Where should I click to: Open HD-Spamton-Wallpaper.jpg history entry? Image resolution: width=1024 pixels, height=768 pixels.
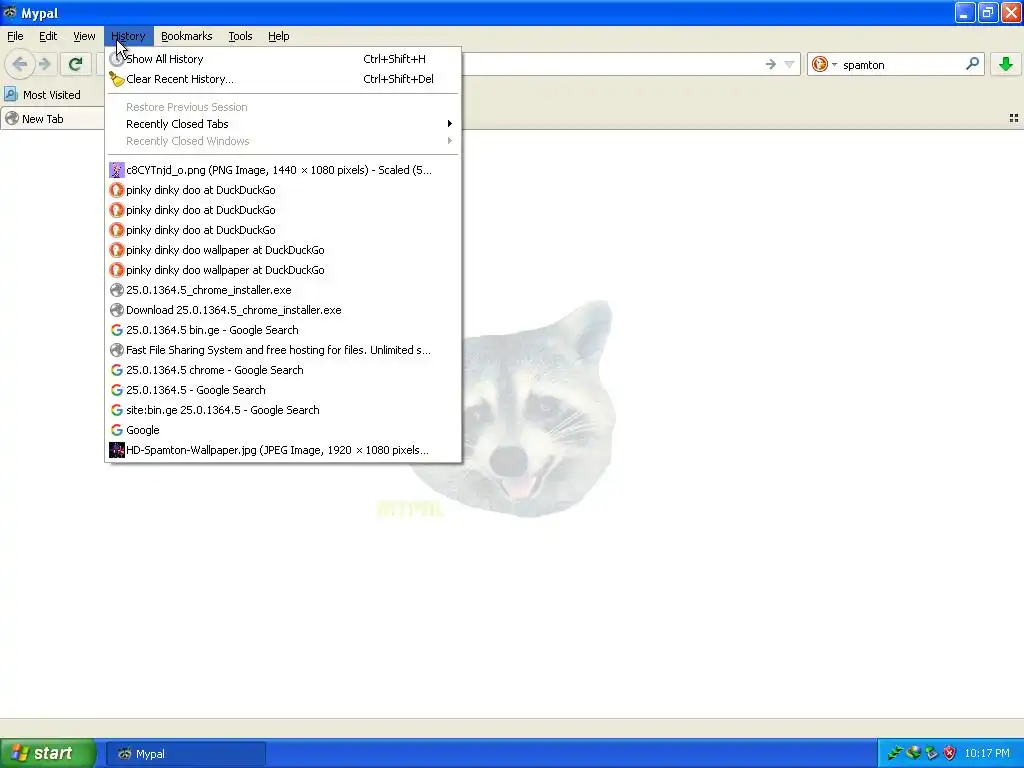click(x=283, y=450)
